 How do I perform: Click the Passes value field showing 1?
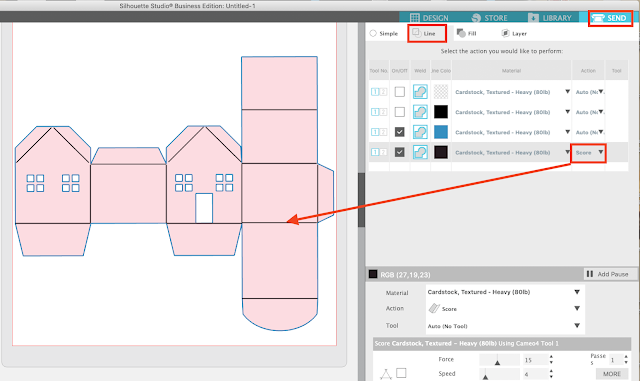click(x=615, y=360)
